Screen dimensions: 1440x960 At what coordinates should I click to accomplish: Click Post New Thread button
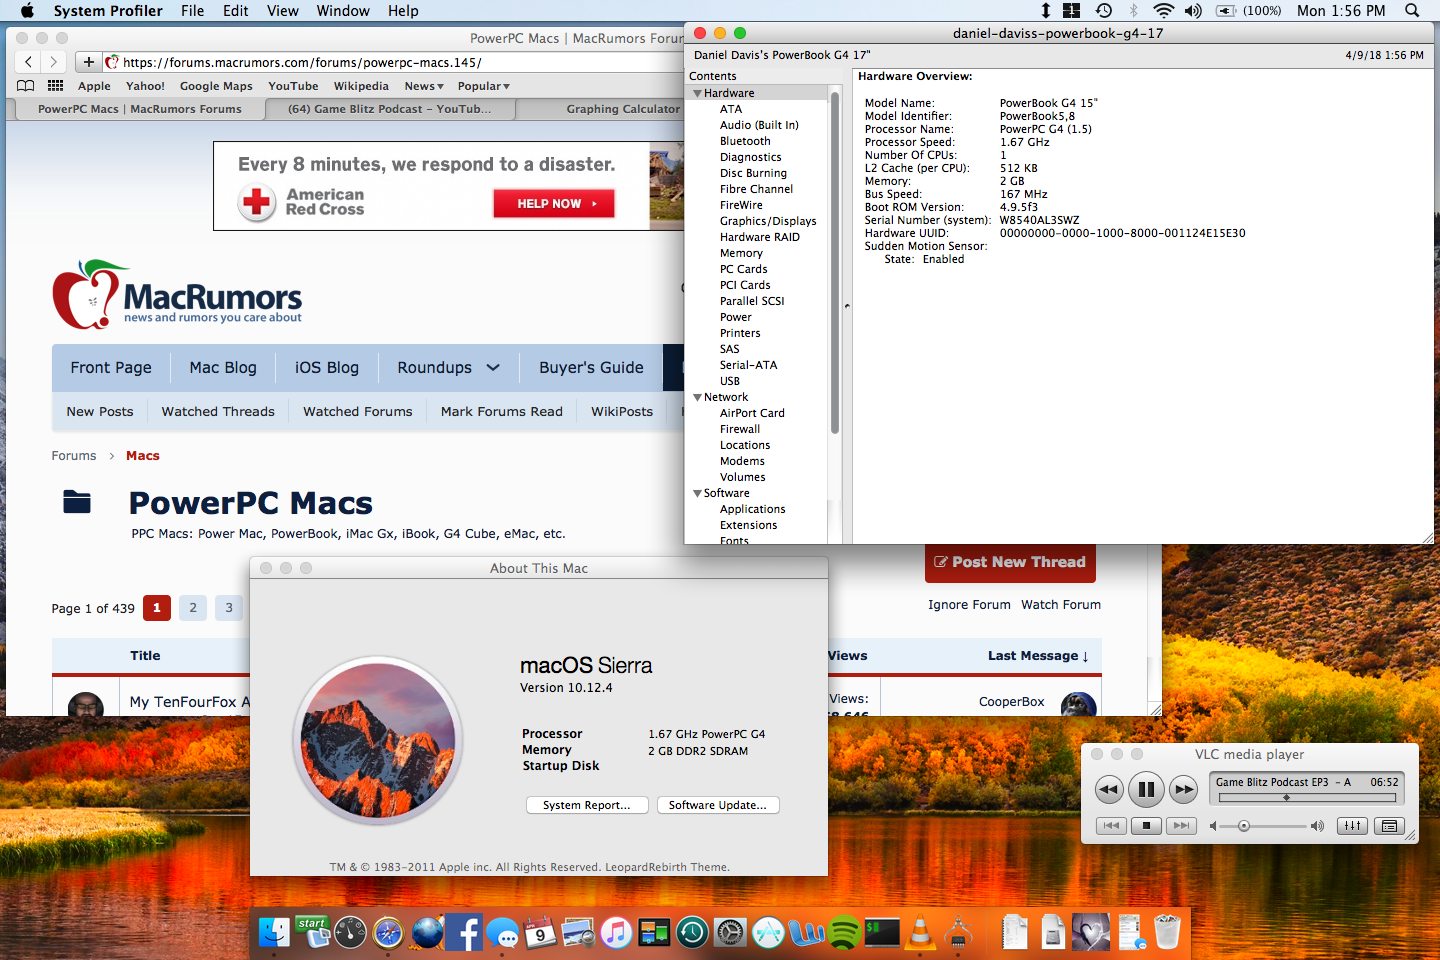pyautogui.click(x=1010, y=562)
